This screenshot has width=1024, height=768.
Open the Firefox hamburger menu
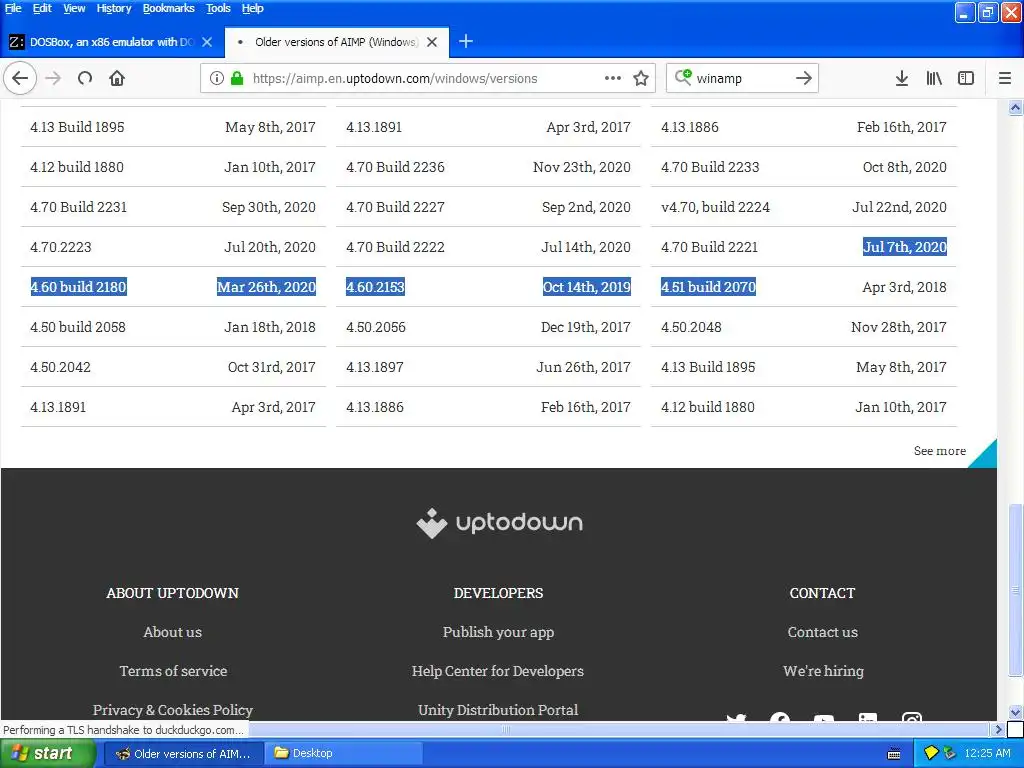coord(1005,78)
